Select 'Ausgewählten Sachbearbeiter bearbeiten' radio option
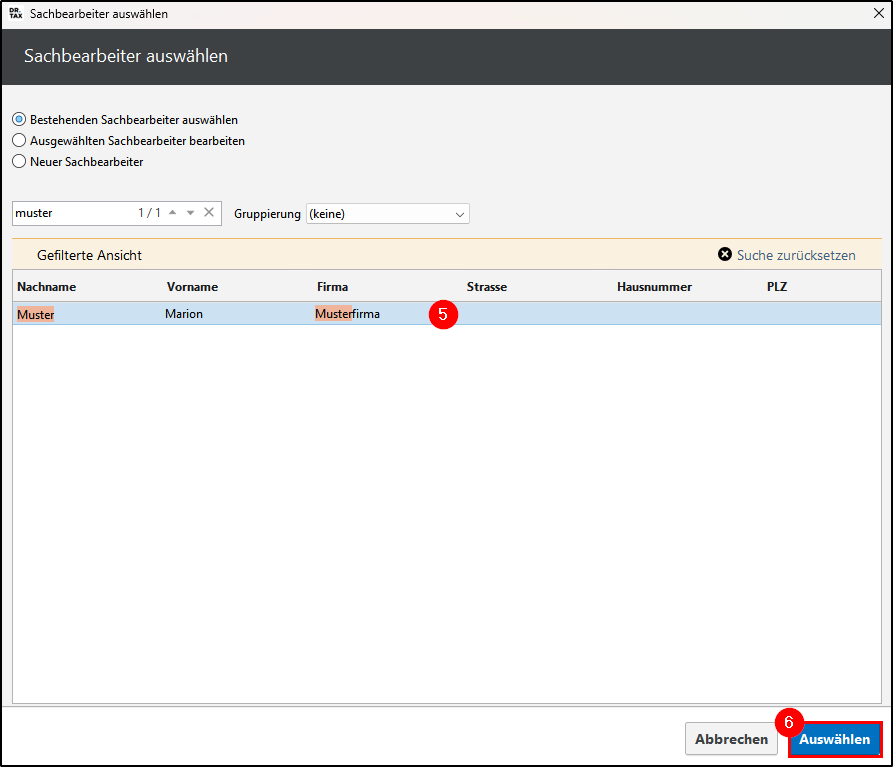This screenshot has width=893, height=767. (x=19, y=141)
